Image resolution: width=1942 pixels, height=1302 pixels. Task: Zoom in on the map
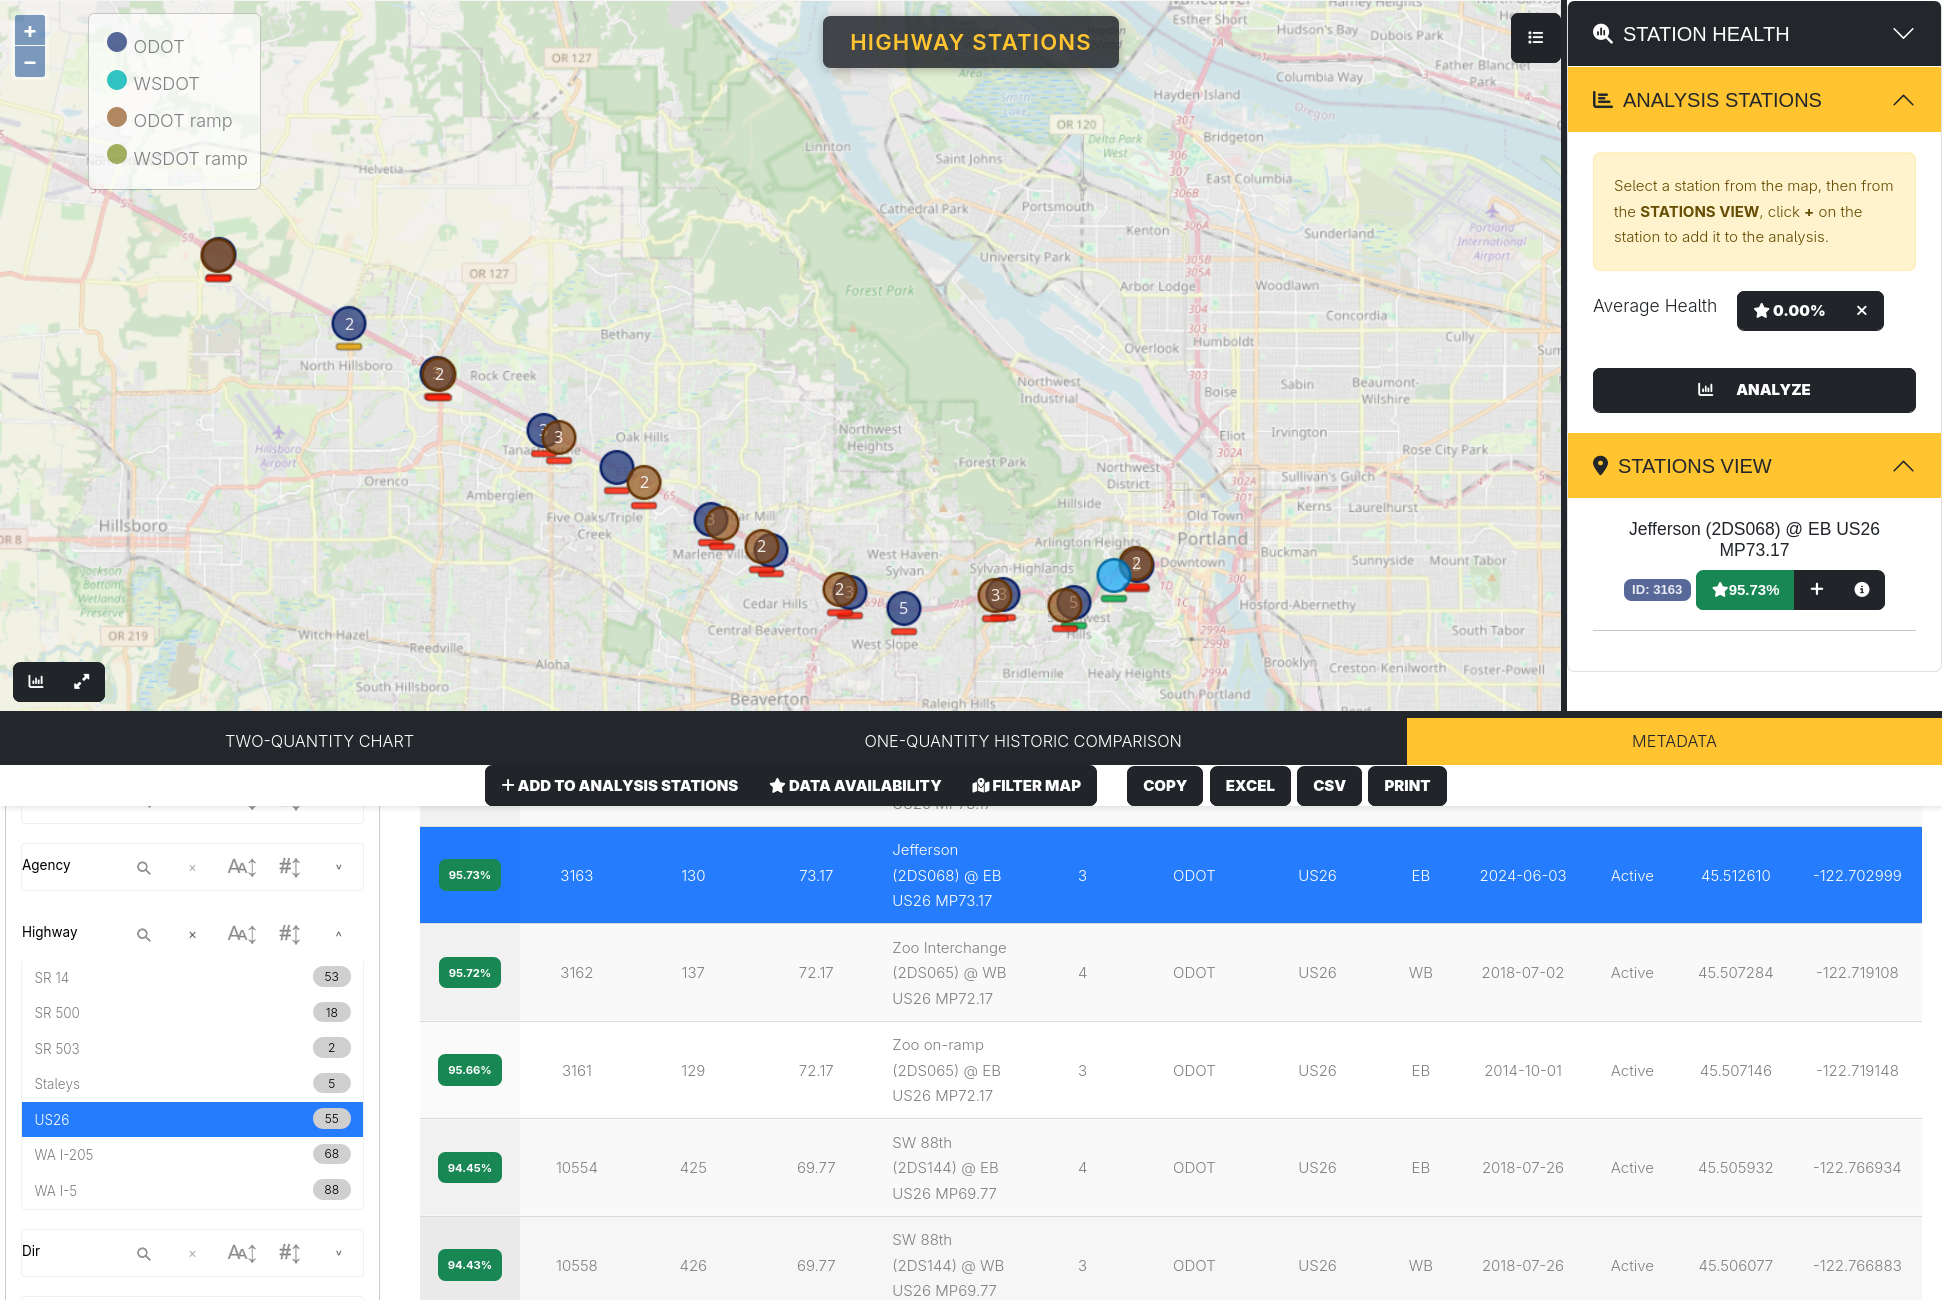[30, 31]
